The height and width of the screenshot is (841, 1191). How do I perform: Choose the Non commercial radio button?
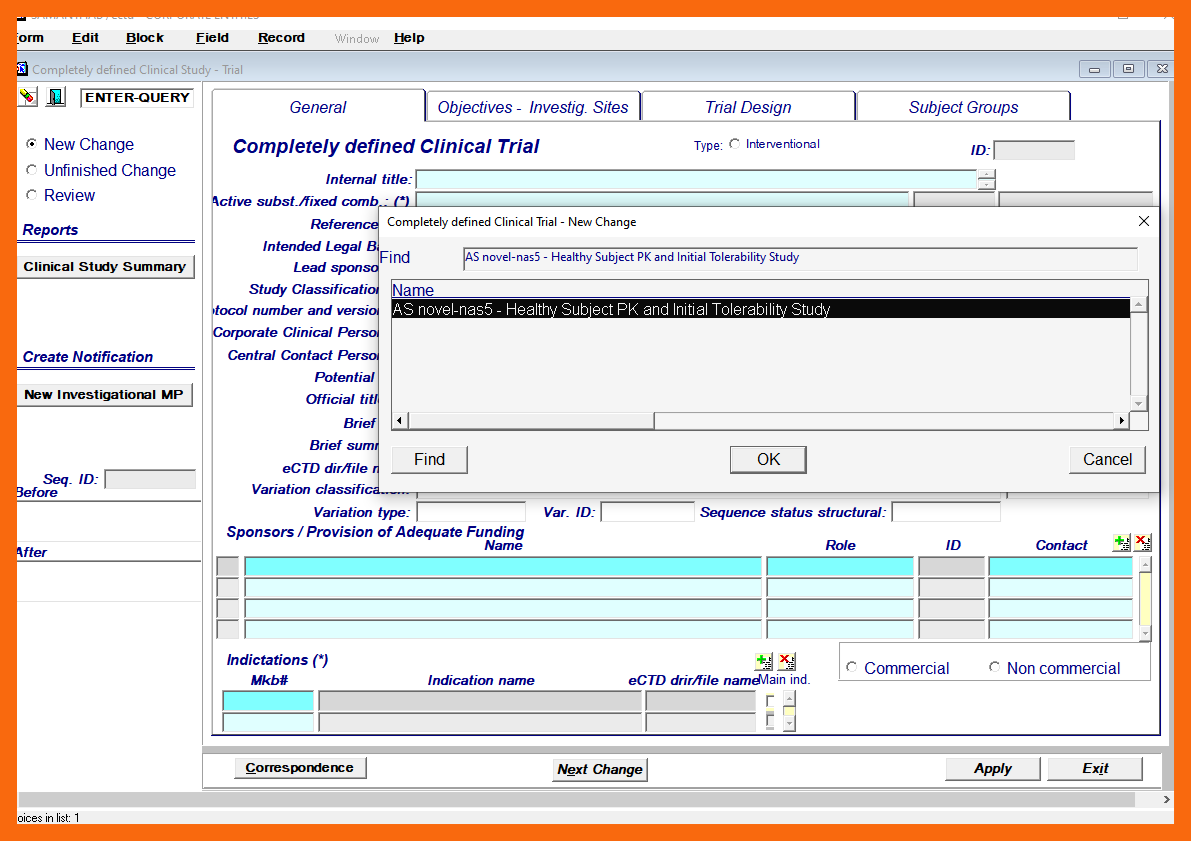click(994, 667)
